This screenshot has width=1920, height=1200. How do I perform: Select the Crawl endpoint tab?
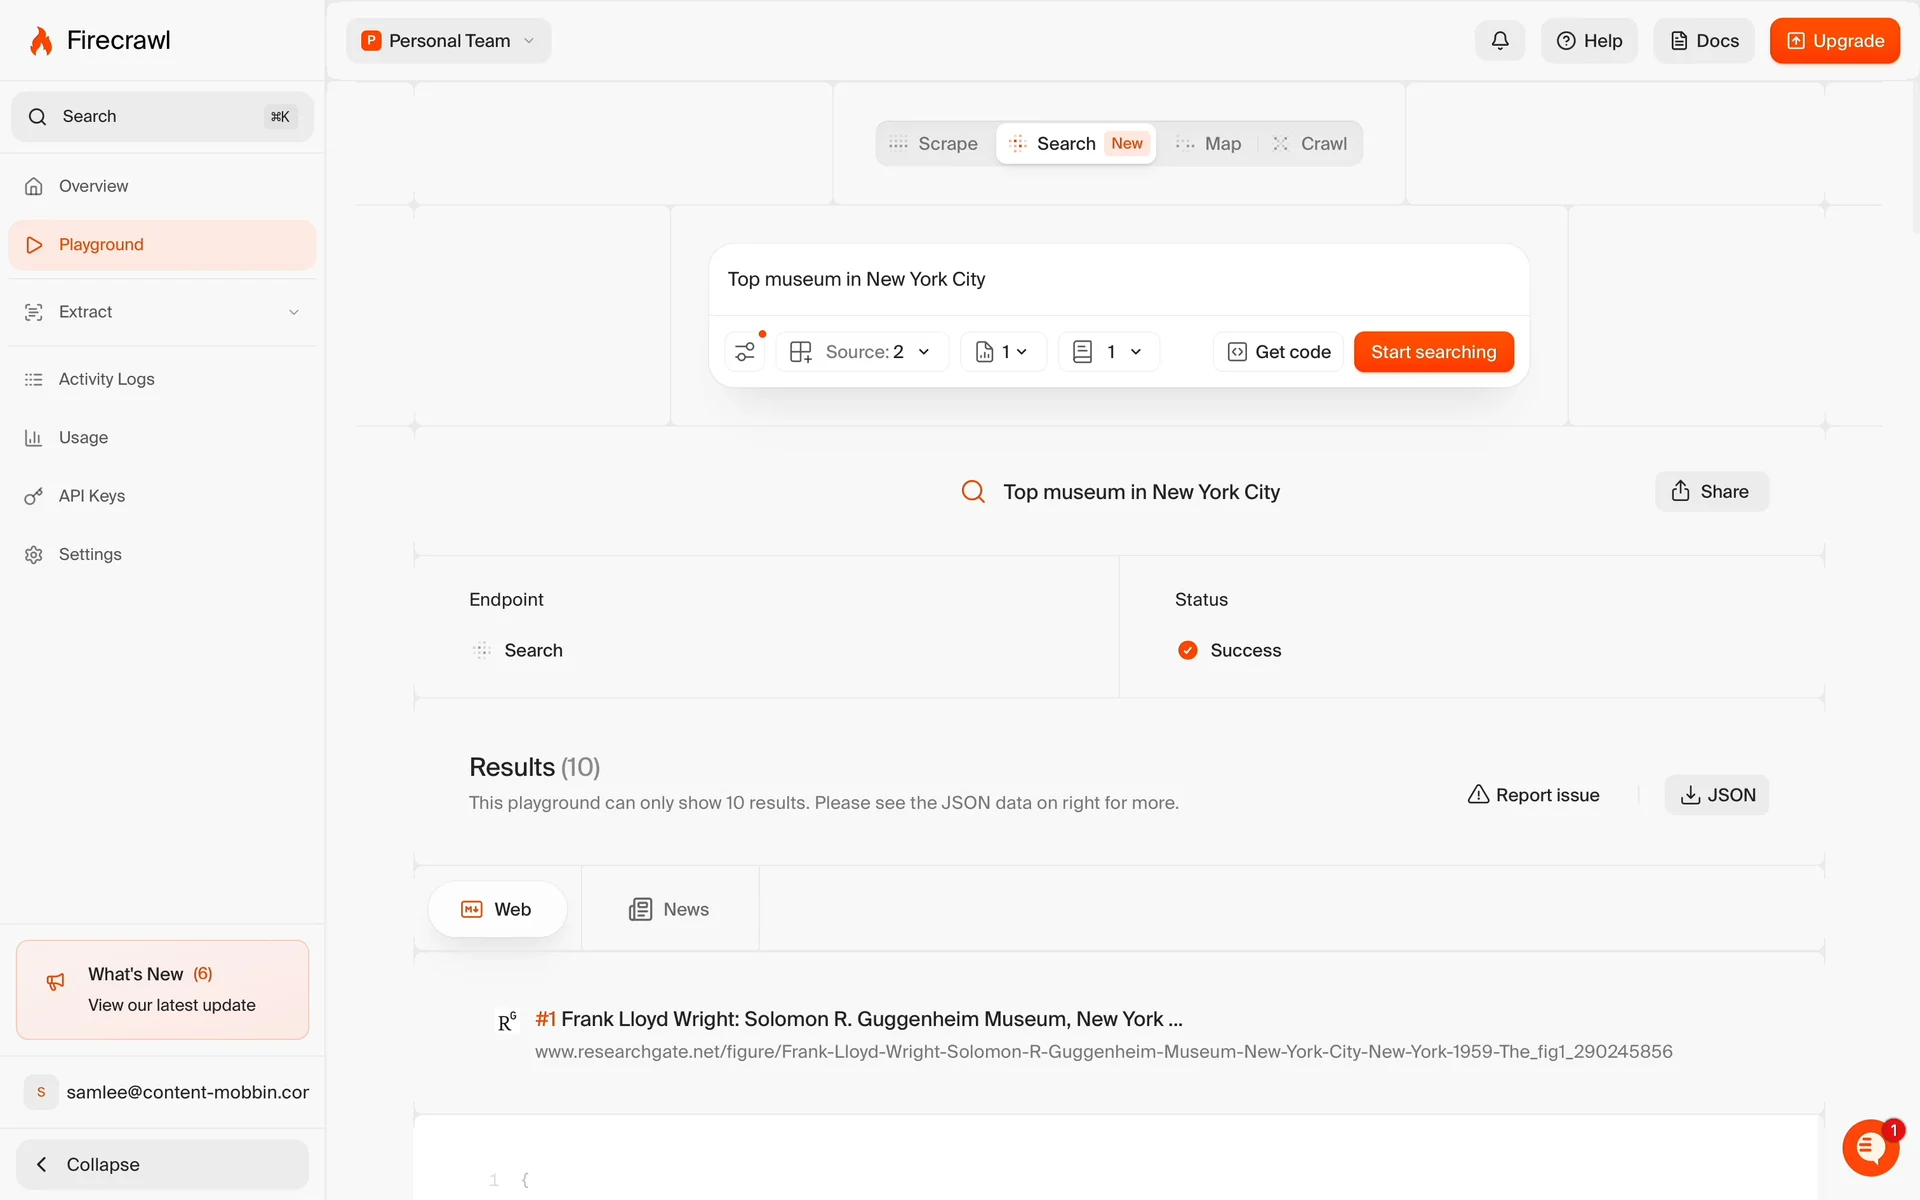click(x=1310, y=144)
